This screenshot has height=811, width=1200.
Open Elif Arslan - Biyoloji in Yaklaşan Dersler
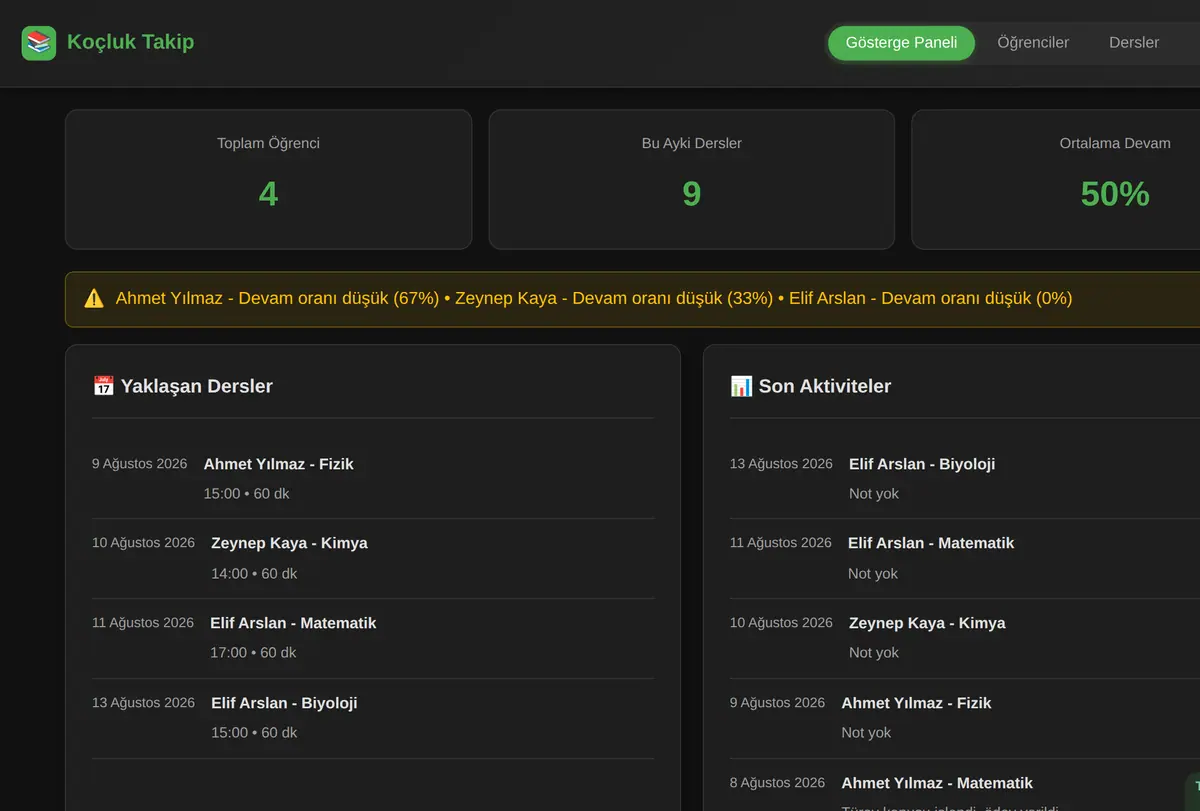click(x=284, y=703)
